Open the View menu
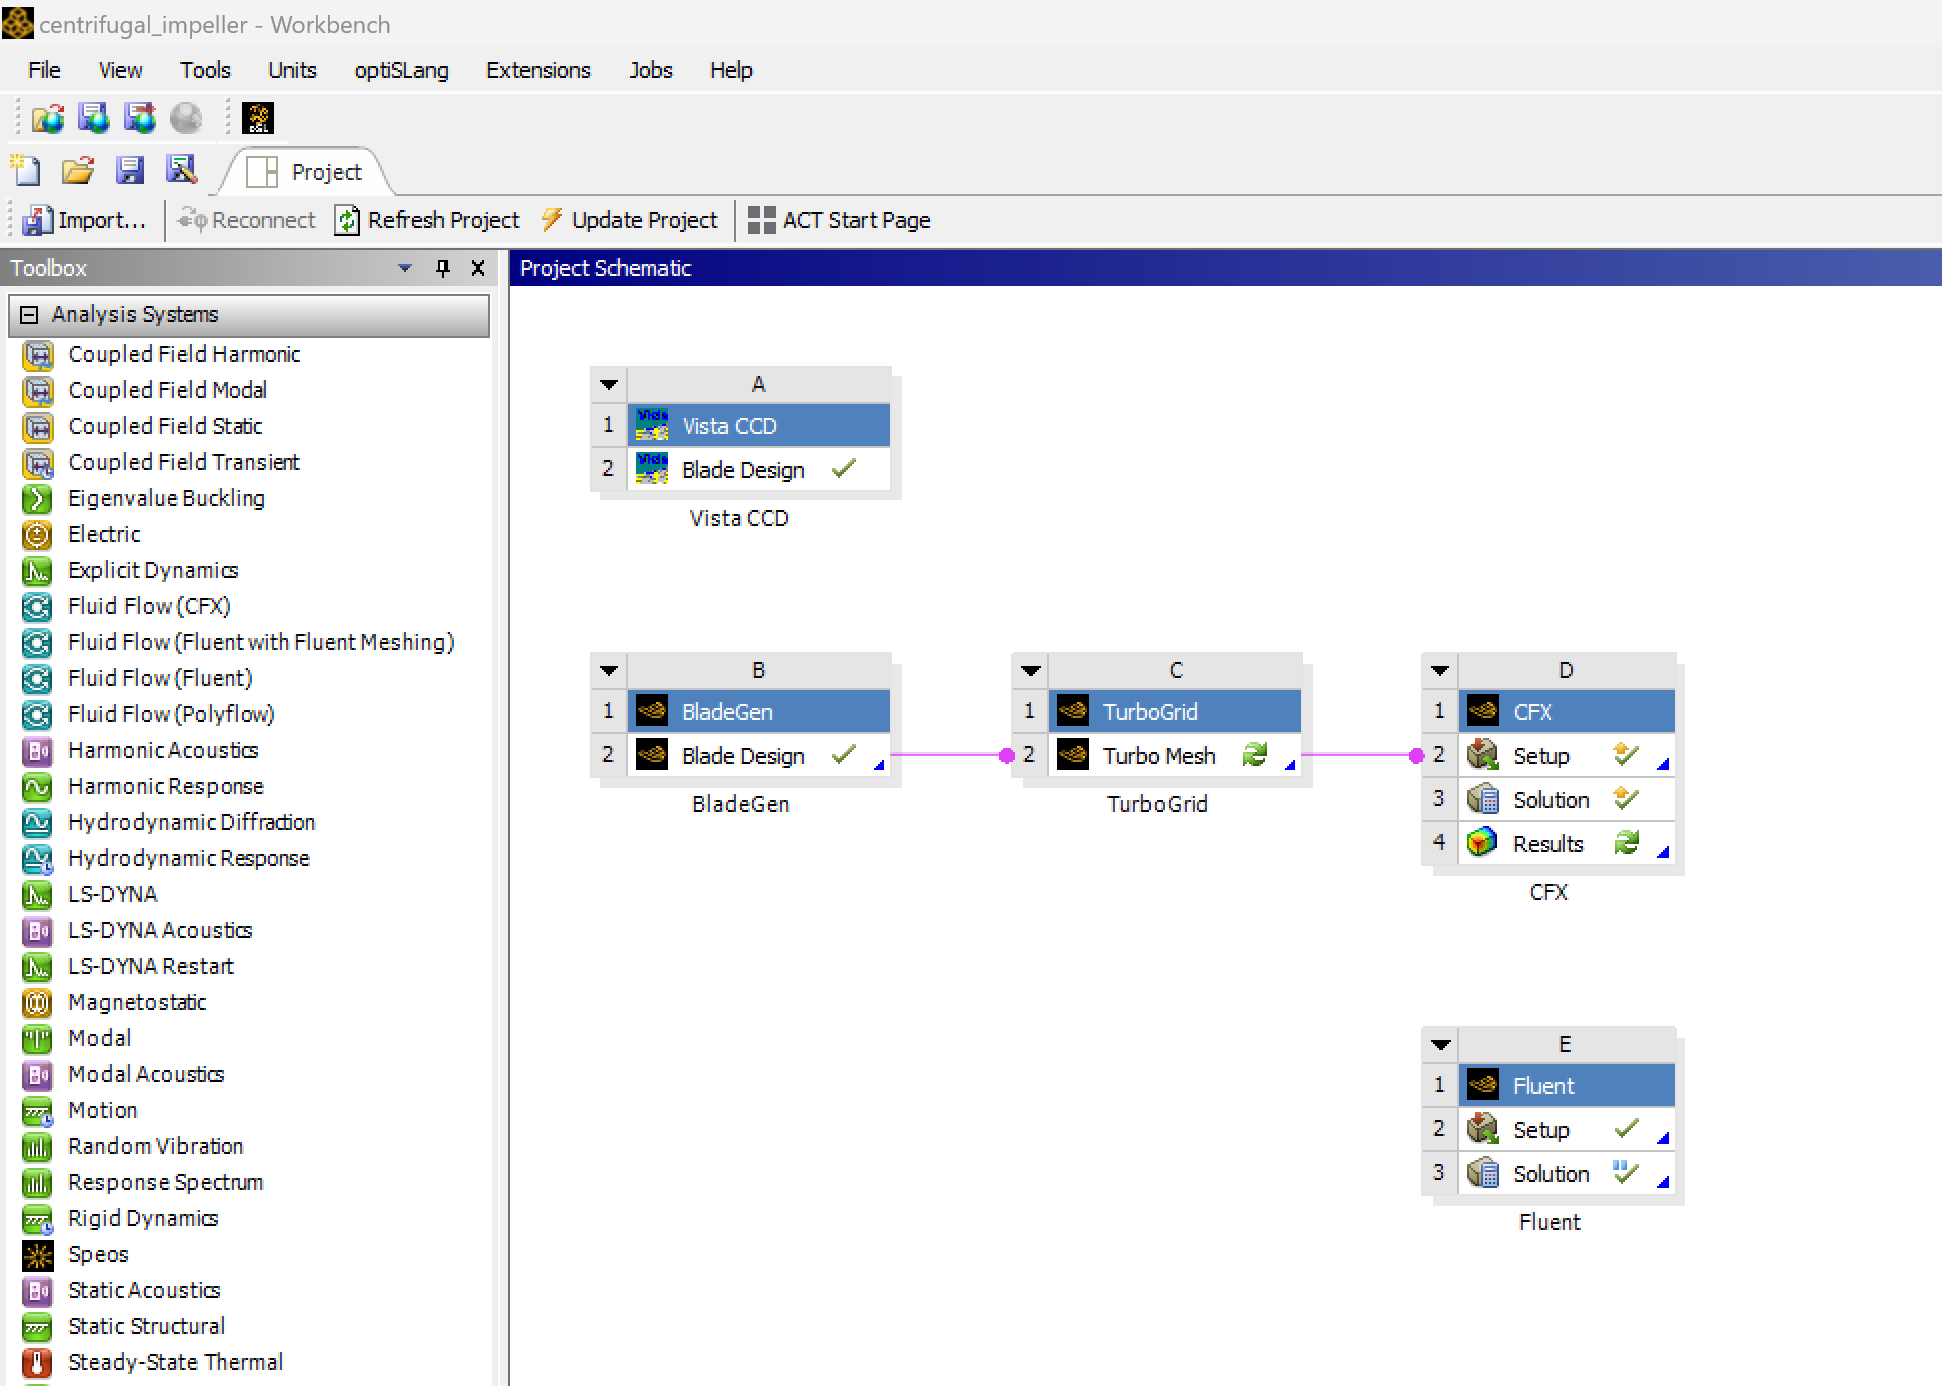 tap(120, 70)
